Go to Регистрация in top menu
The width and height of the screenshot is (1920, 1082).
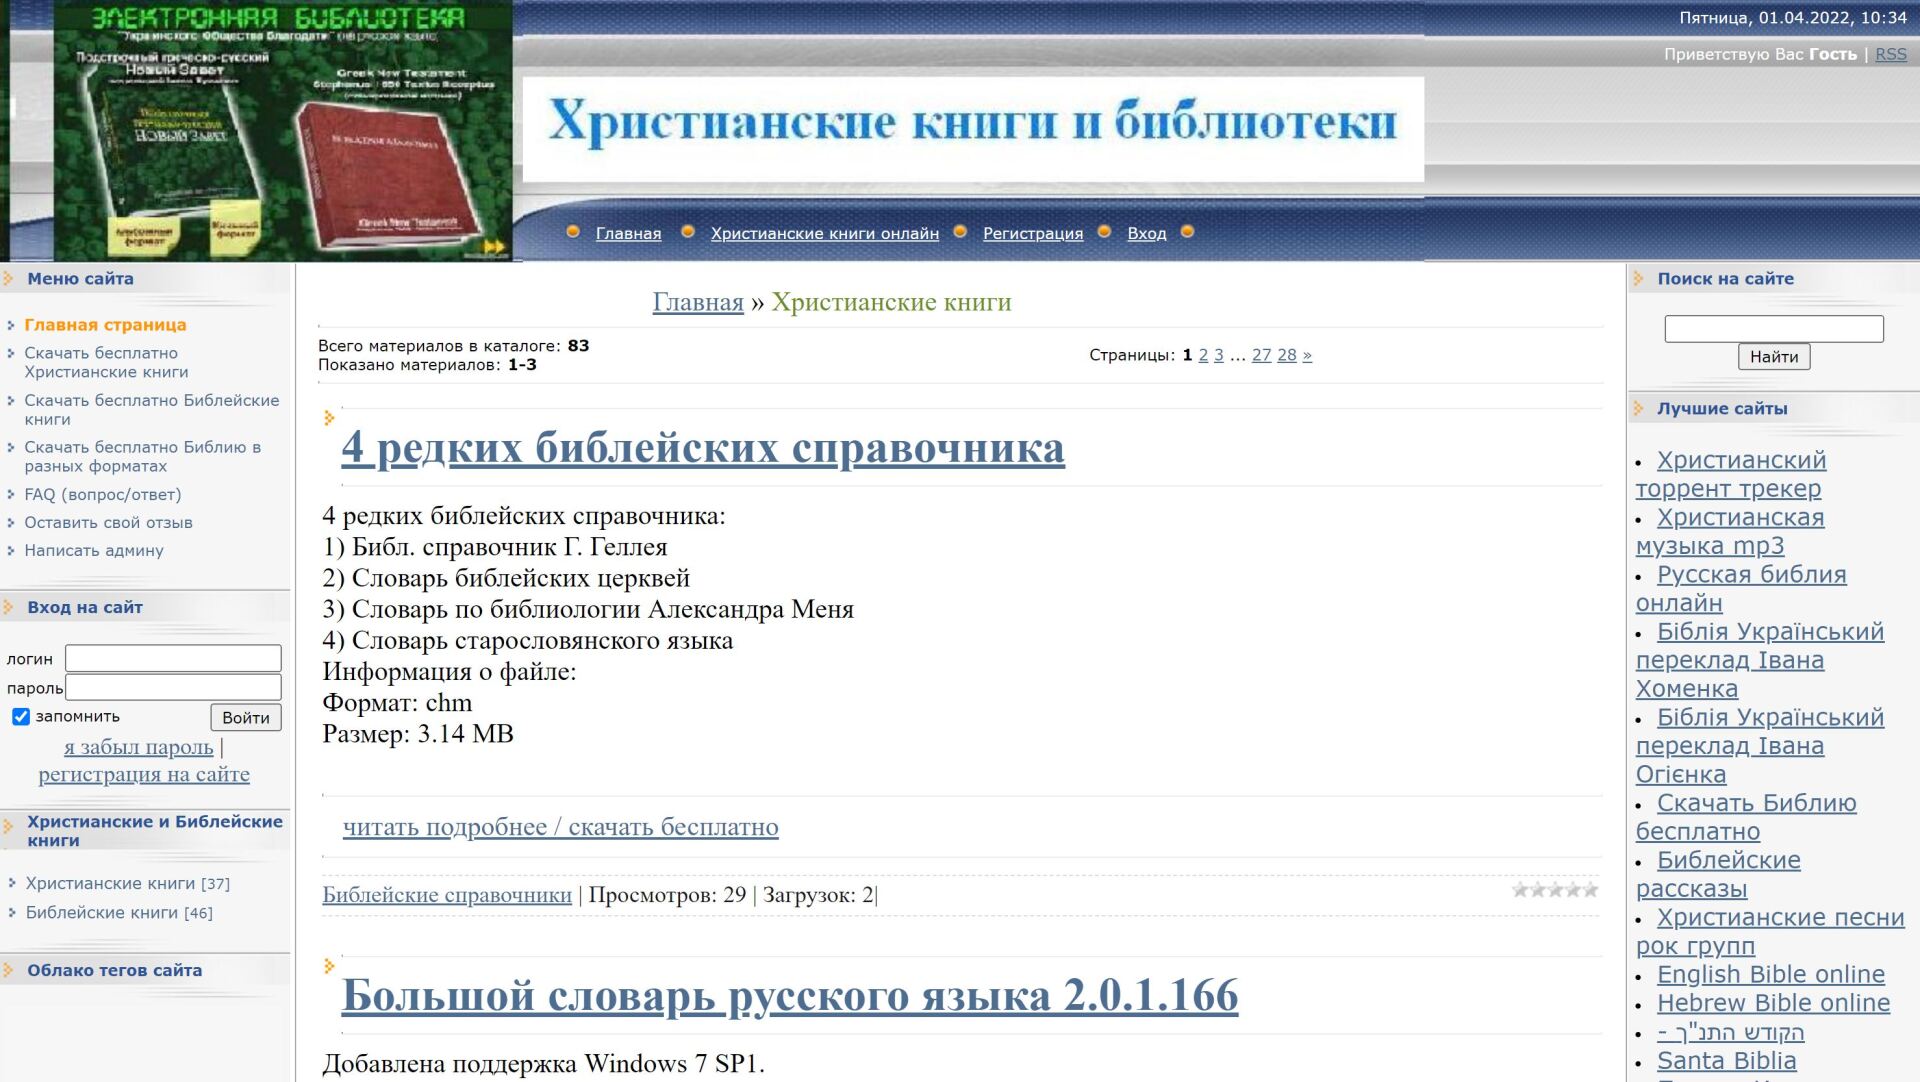[x=1033, y=233]
